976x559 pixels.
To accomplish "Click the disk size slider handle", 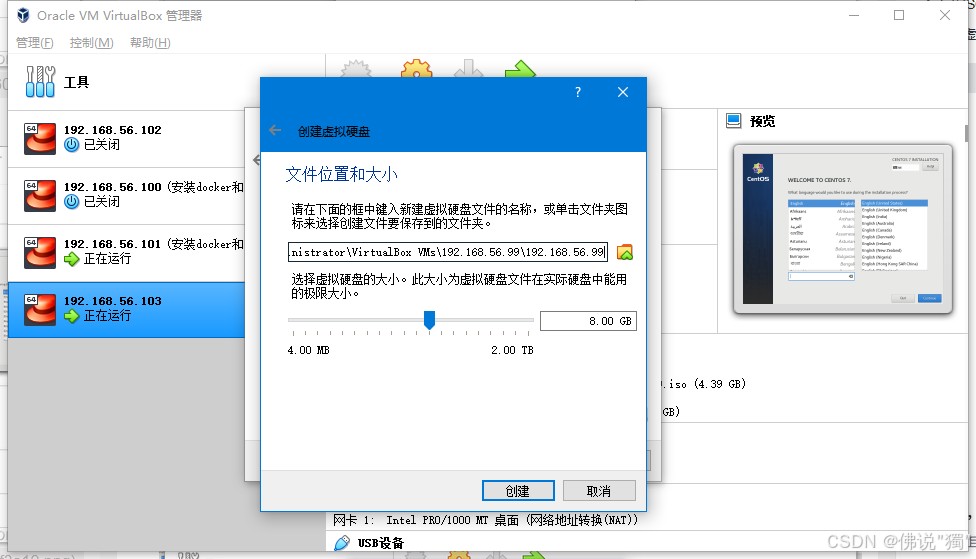I will pos(429,320).
